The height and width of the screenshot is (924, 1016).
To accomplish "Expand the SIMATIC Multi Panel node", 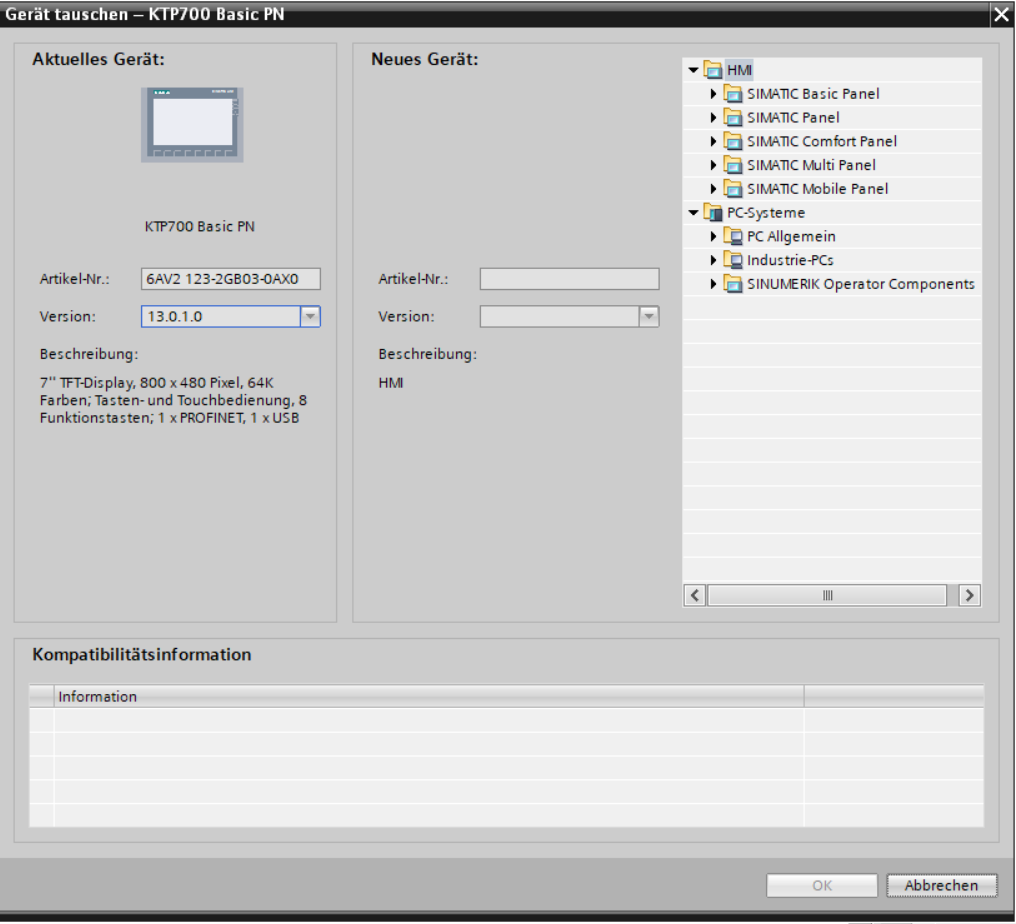I will 713,165.
